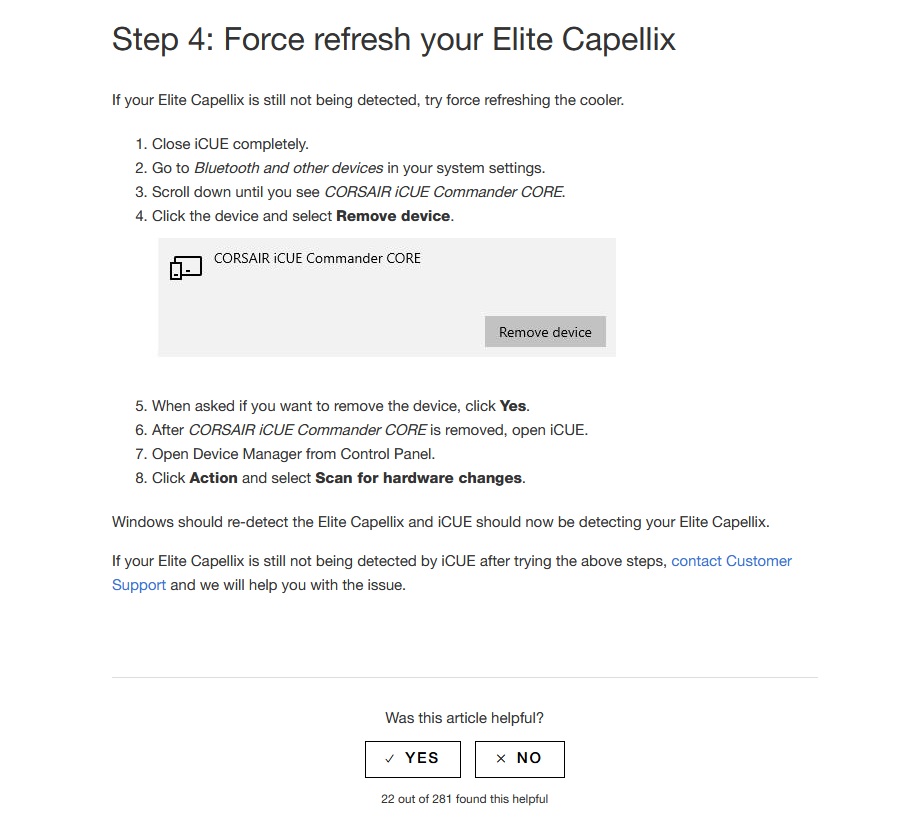Click the gray Remove device button
Viewport: 903px width, 820px height.
click(x=545, y=332)
